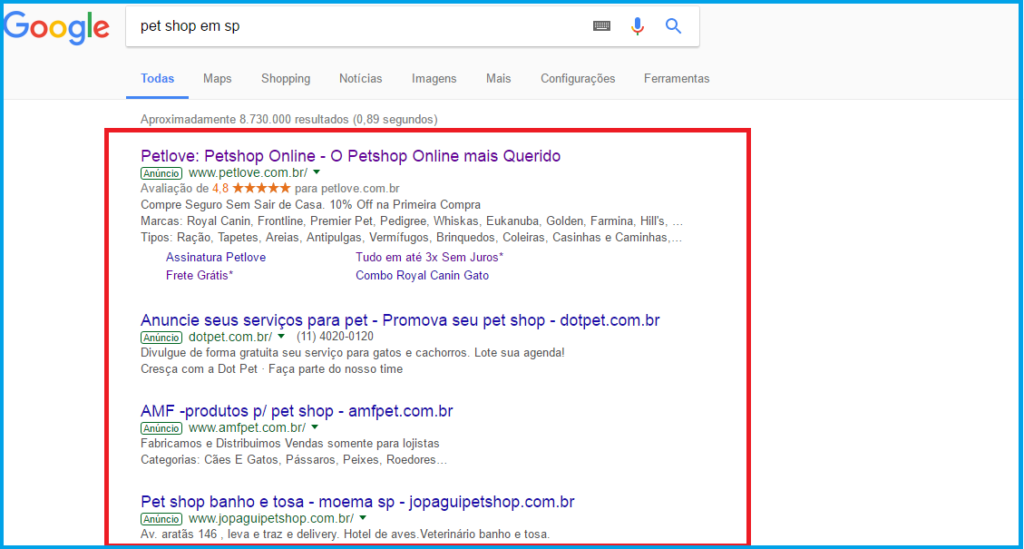This screenshot has width=1024, height=549.
Task: Start voice search with microphone icon
Action: tap(637, 26)
